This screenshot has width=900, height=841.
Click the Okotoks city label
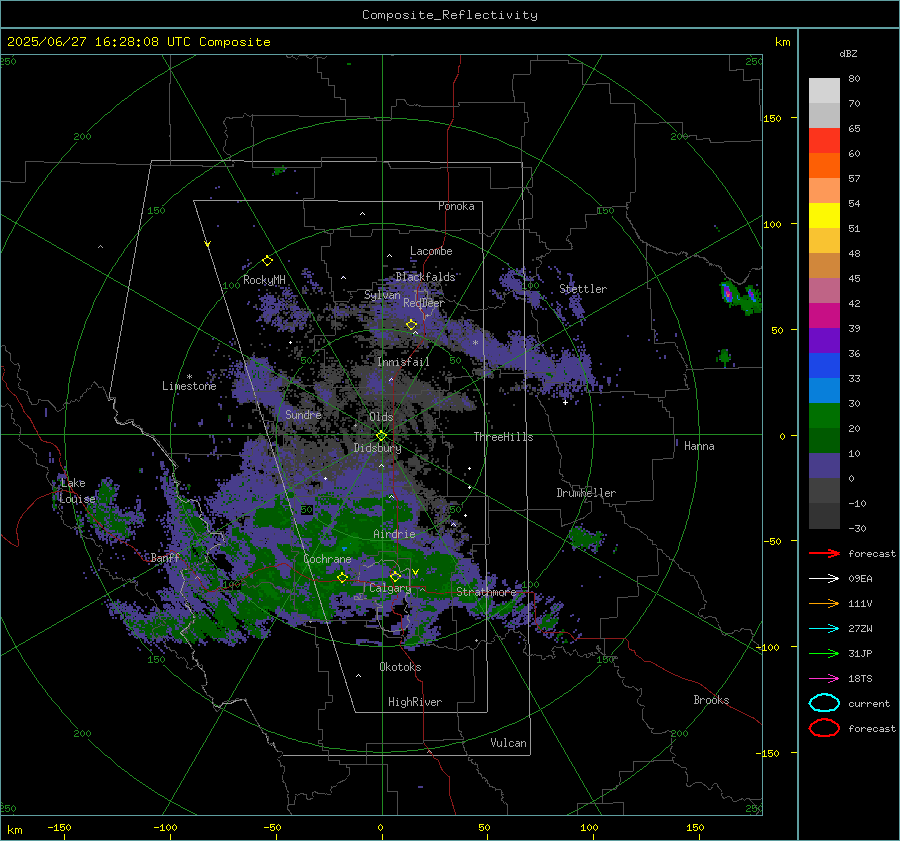pyautogui.click(x=400, y=667)
